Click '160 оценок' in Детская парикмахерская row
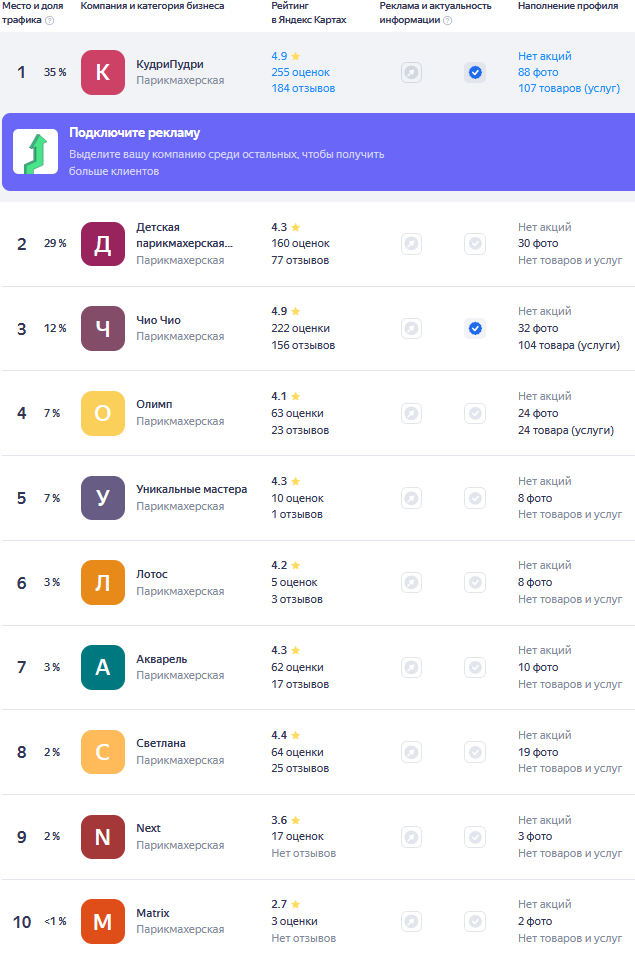This screenshot has height=960, width=635. (x=300, y=244)
